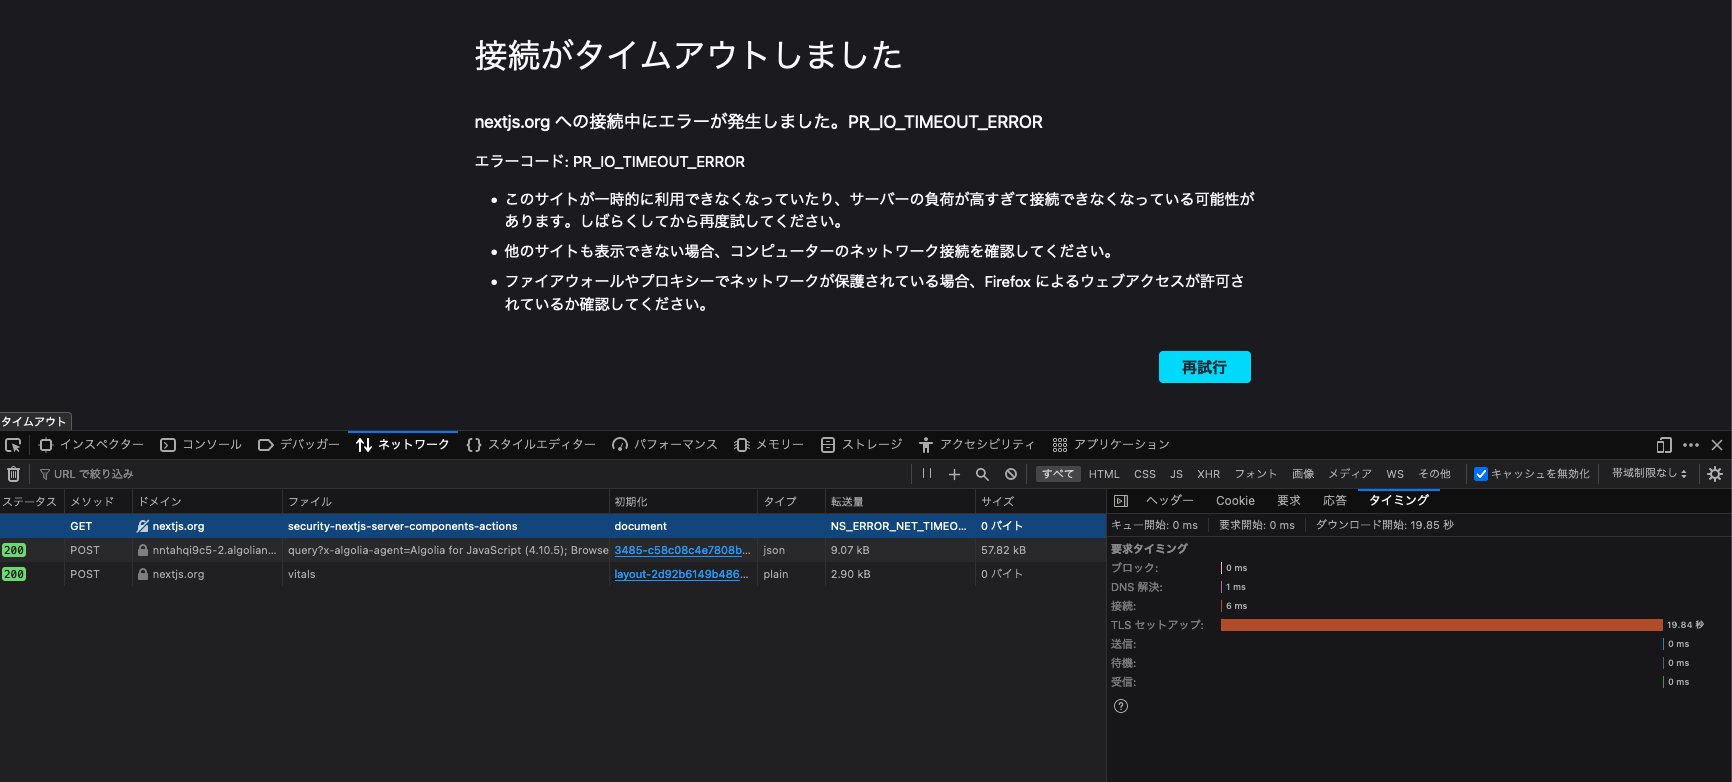Image resolution: width=1732 pixels, height=782 pixels.
Task: Open the メモリー tab
Action: [769, 445]
